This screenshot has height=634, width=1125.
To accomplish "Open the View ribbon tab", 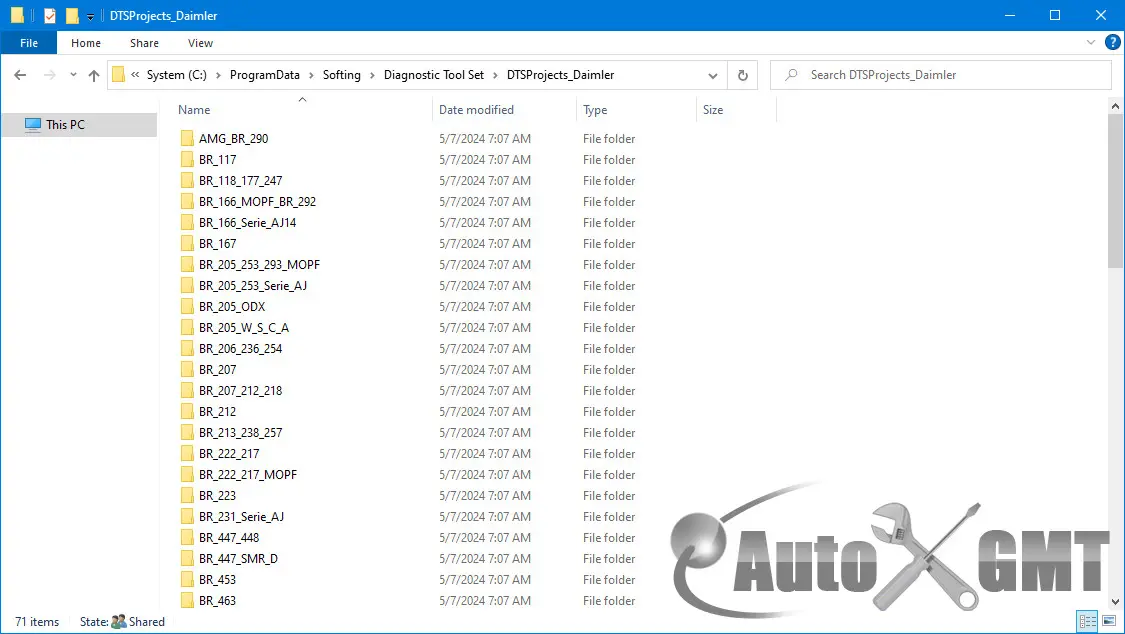I will tap(200, 43).
